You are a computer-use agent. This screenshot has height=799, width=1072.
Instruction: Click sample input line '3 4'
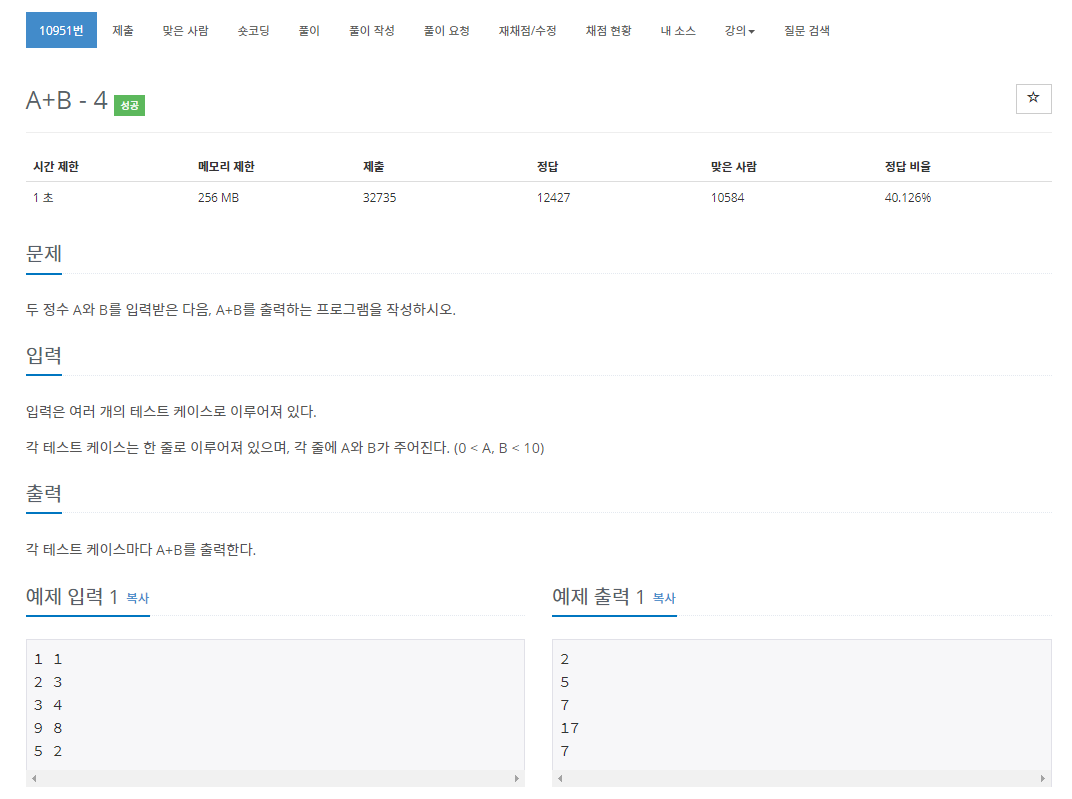point(48,705)
